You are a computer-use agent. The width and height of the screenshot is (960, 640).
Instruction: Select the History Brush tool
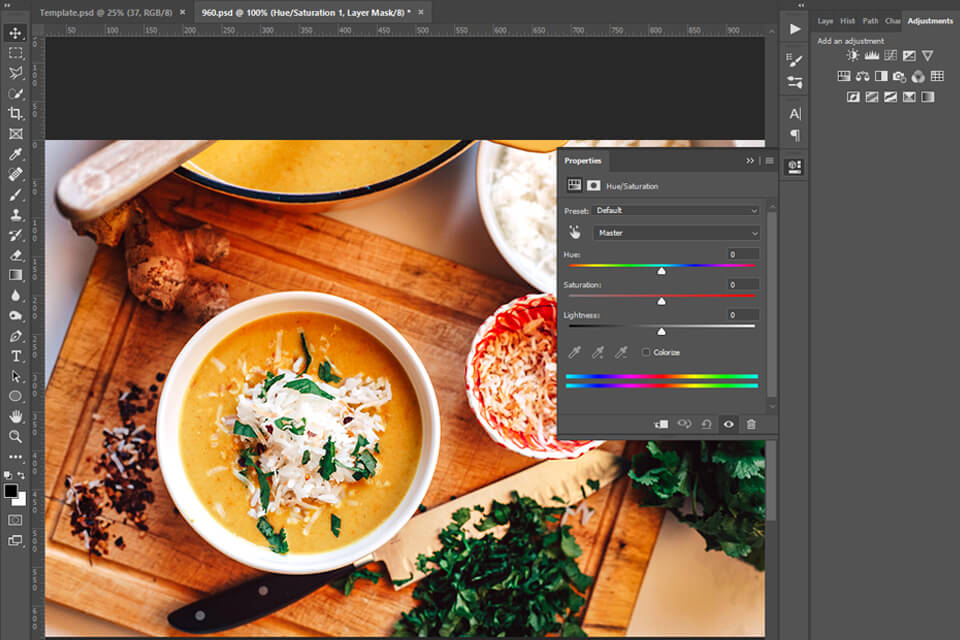[x=15, y=235]
